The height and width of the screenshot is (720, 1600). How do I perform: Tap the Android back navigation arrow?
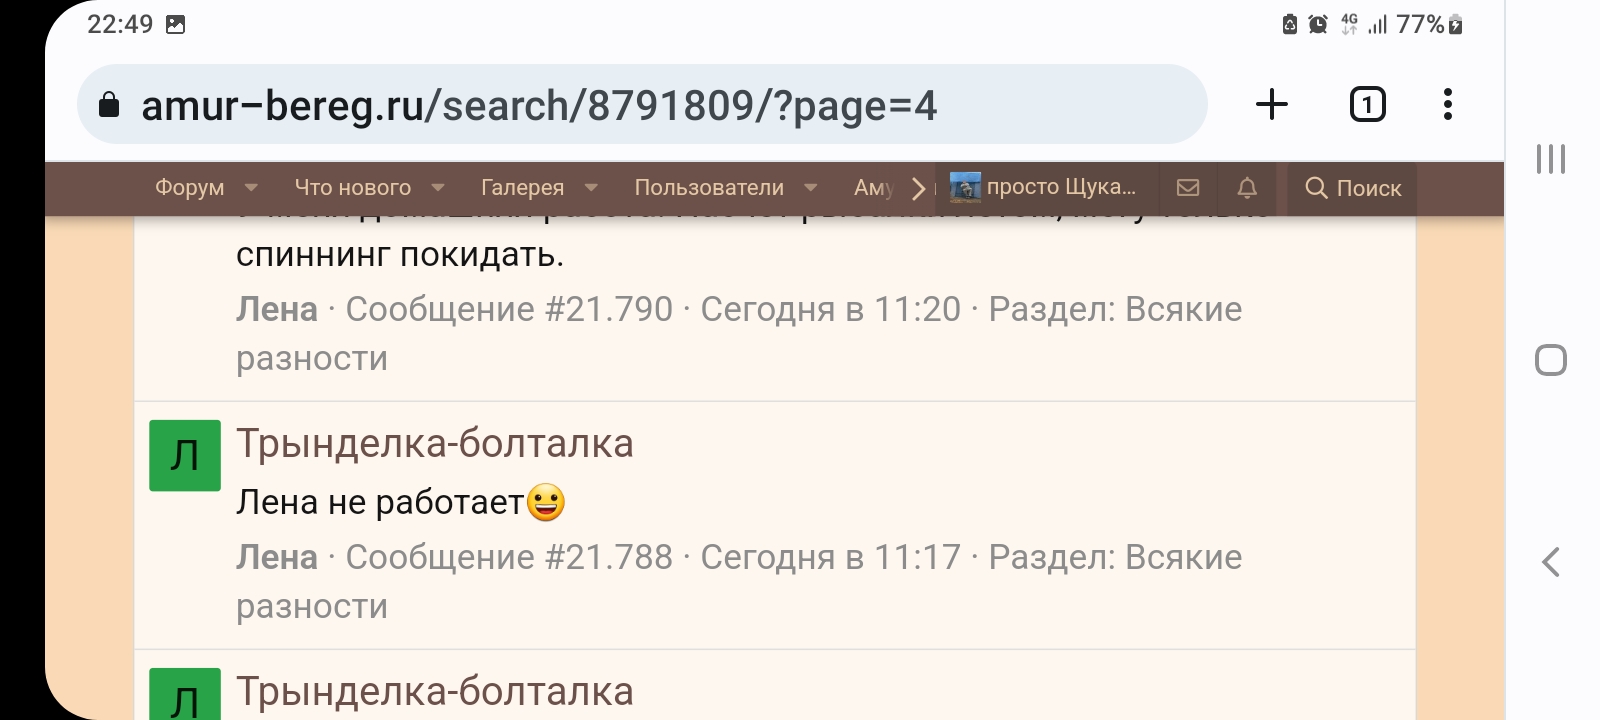click(x=1551, y=562)
